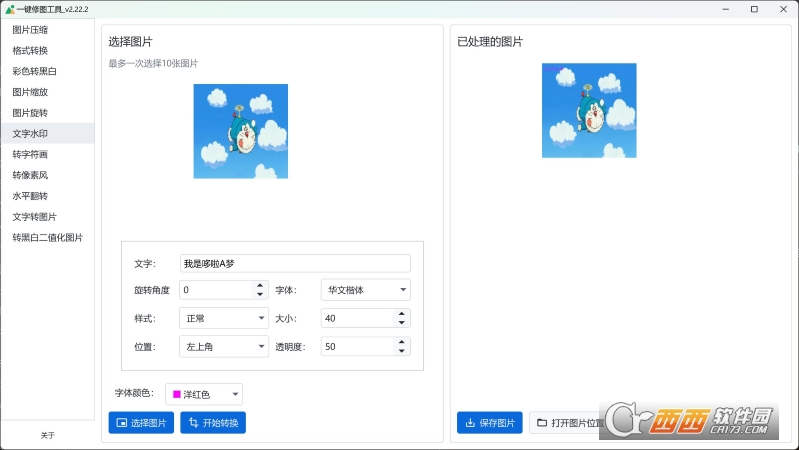Select the 文字水印 sidebar item

pyautogui.click(x=47, y=134)
